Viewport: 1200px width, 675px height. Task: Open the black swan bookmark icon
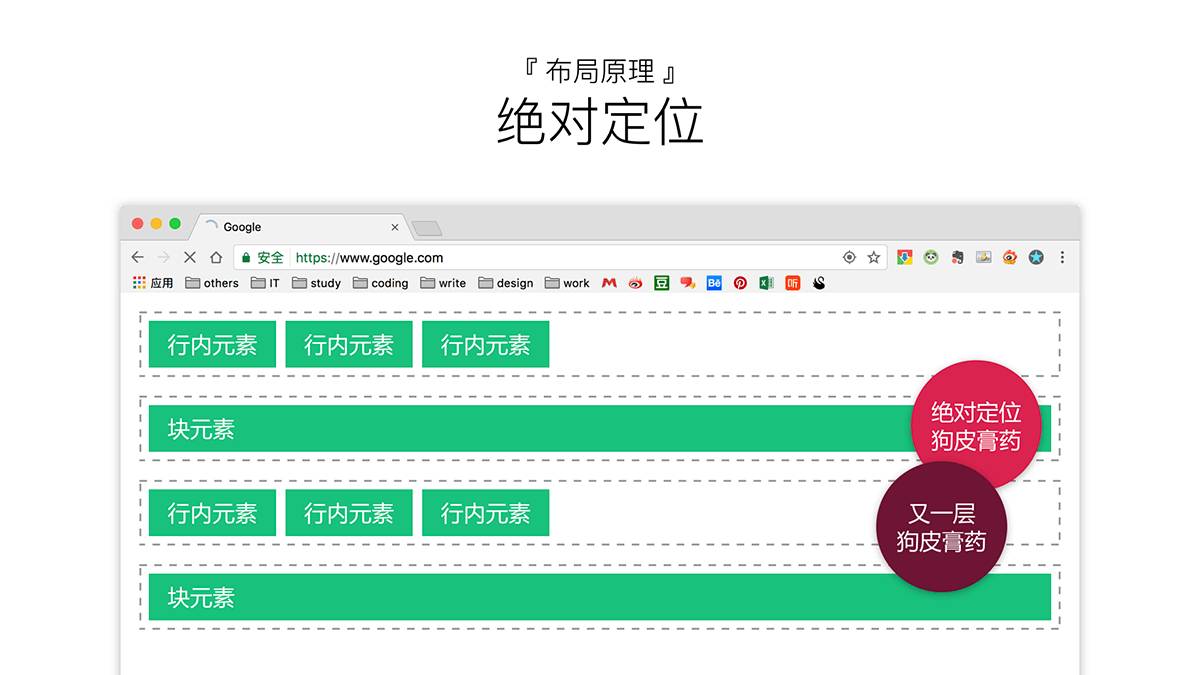click(819, 283)
